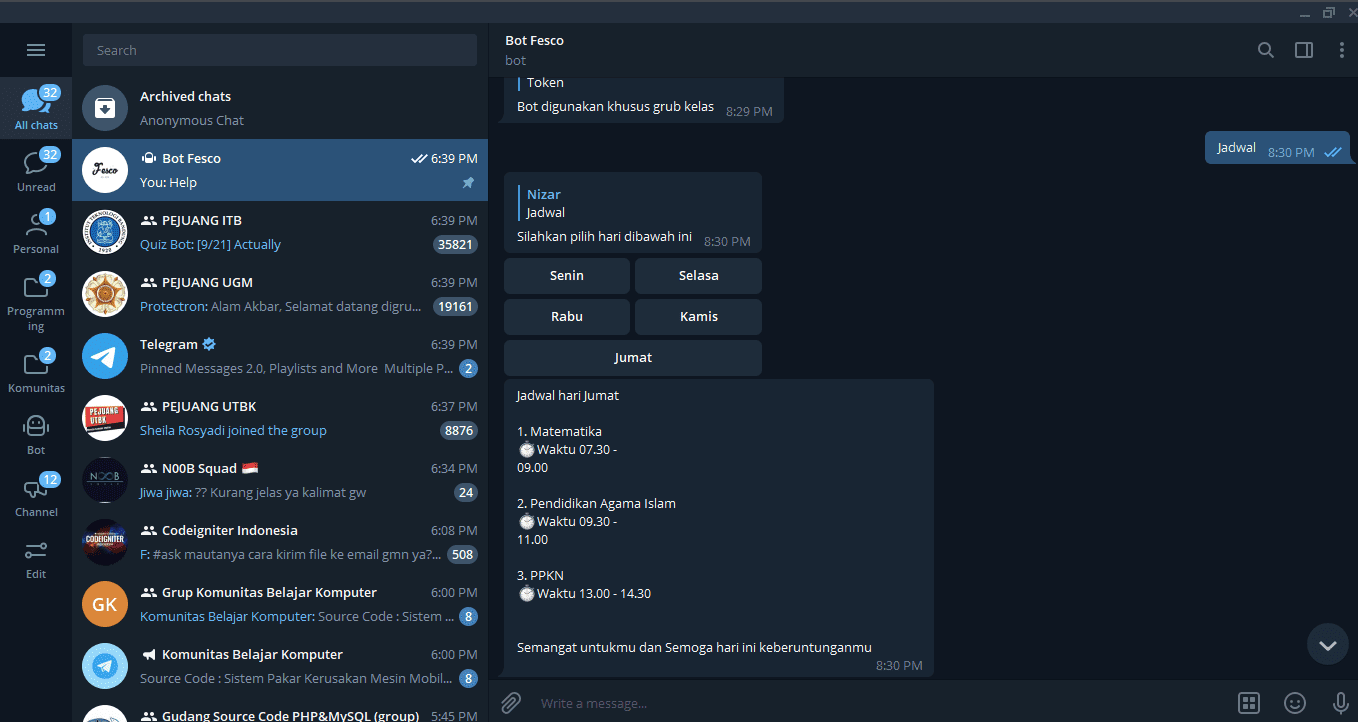1358x722 pixels.
Task: Toggle the right info sidebar panel
Action: [1304, 50]
